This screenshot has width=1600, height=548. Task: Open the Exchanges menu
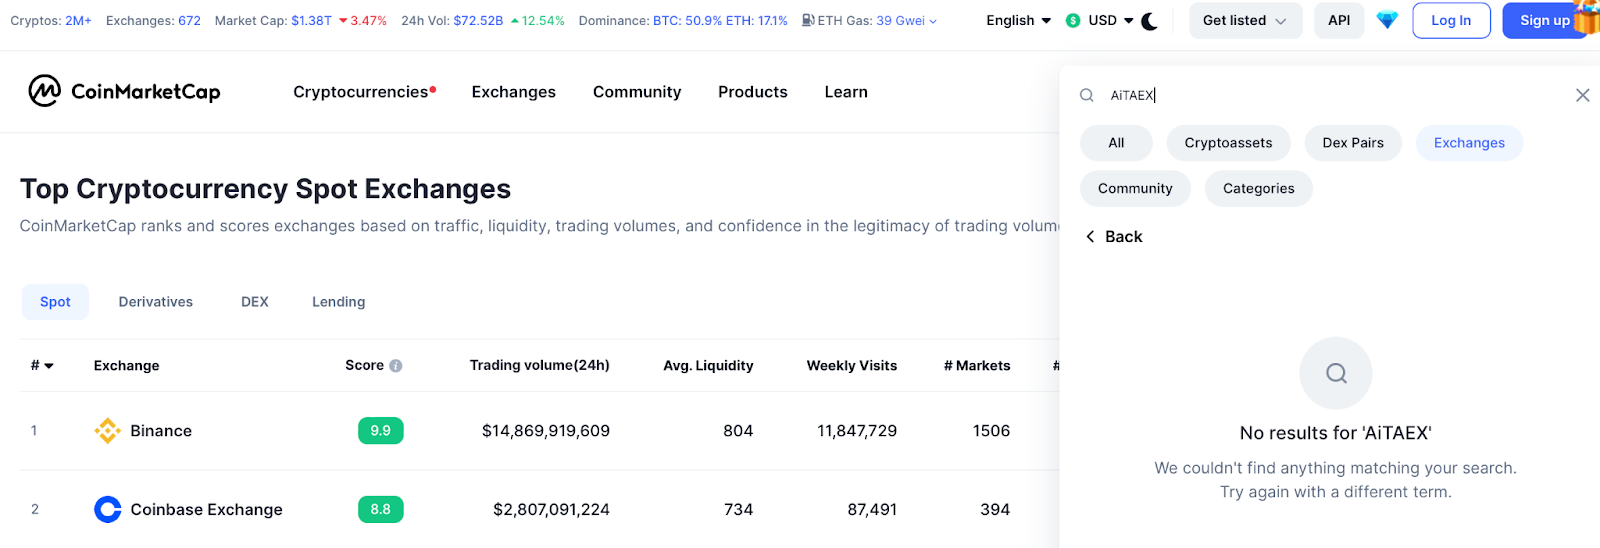[514, 92]
